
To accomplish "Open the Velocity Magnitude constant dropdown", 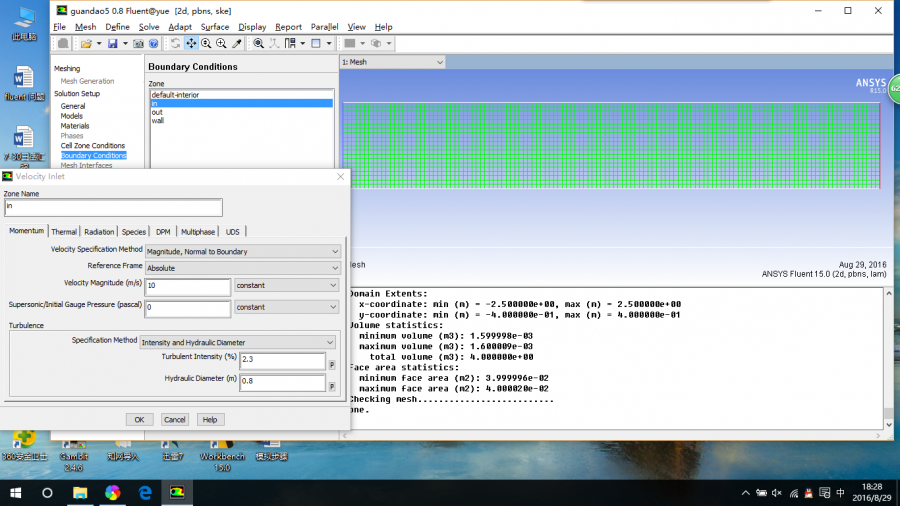I will pyautogui.click(x=287, y=285).
